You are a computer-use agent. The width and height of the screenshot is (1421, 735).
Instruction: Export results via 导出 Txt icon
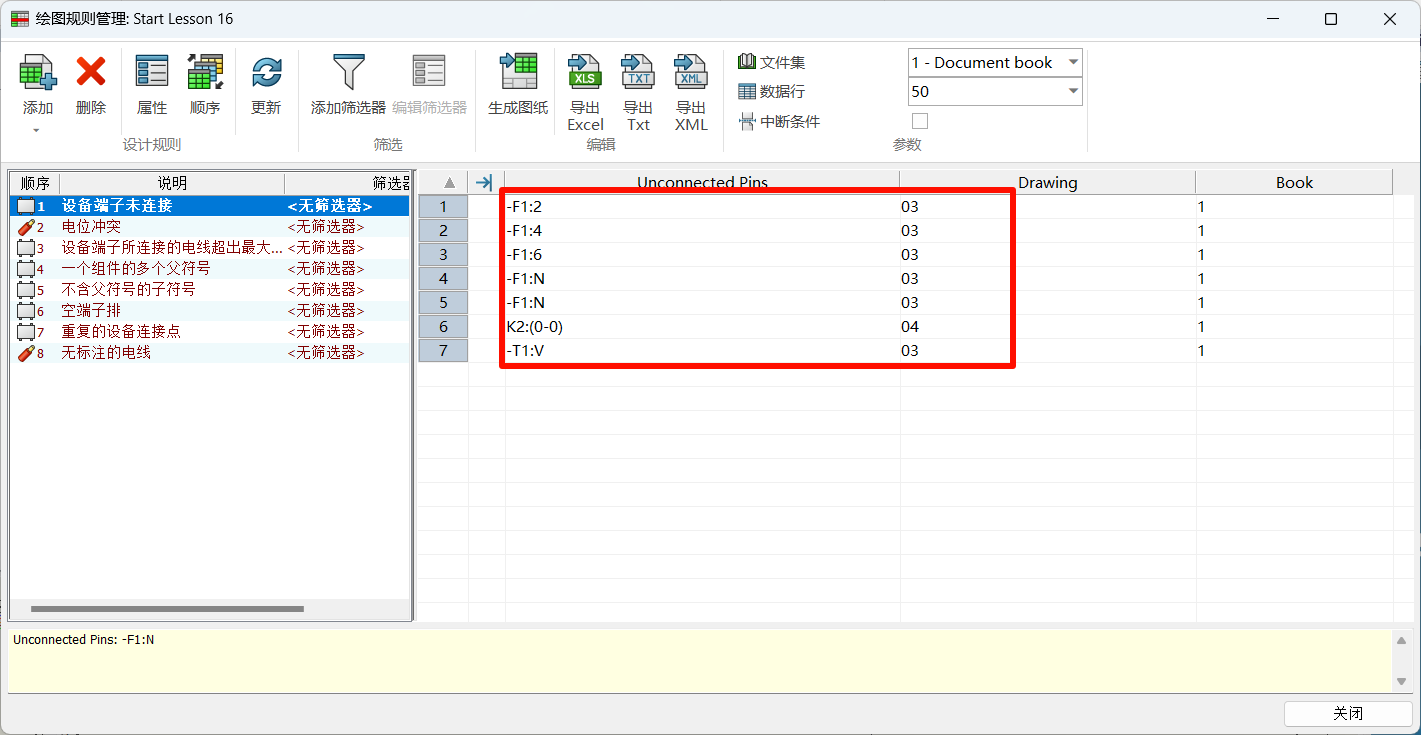pos(638,73)
